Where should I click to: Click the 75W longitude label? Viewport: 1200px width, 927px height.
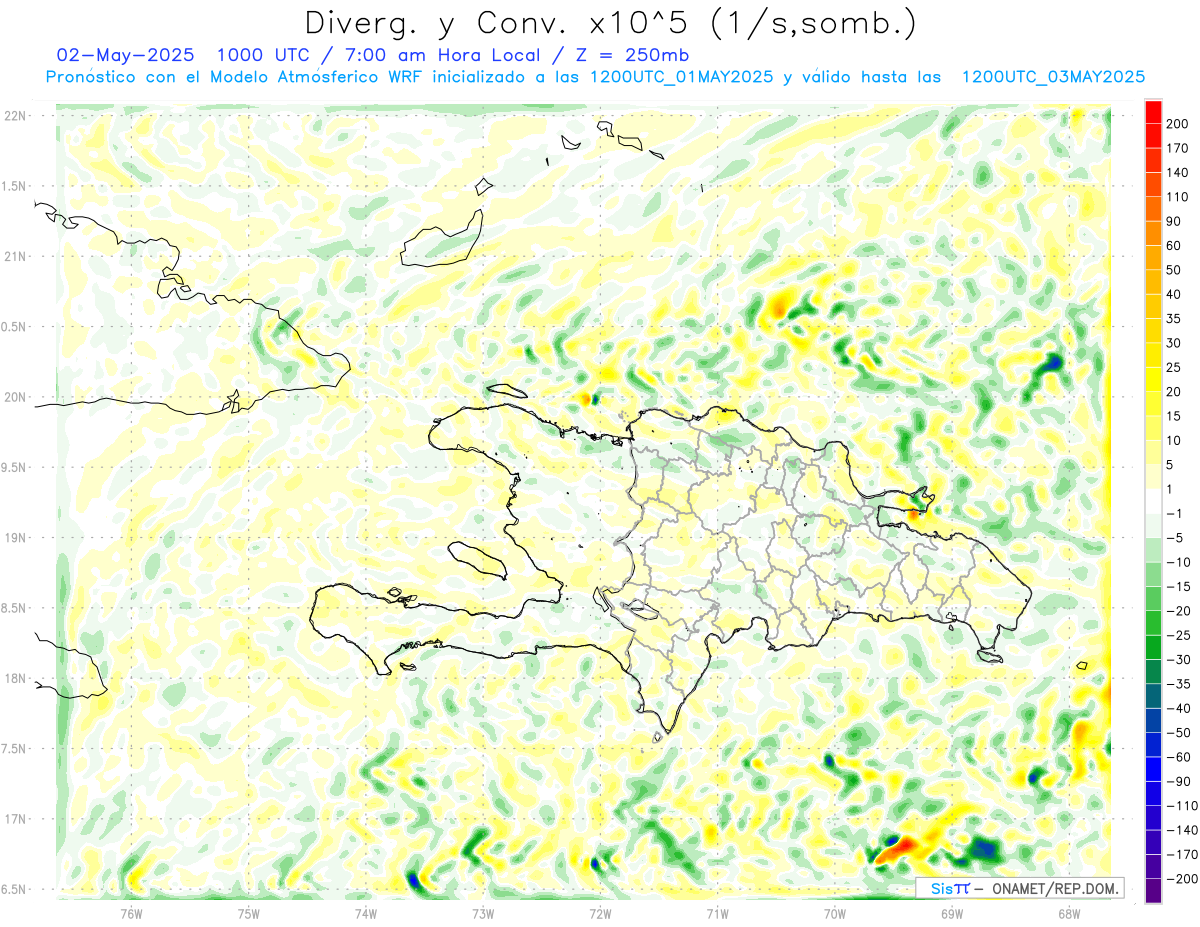pyautogui.click(x=249, y=913)
